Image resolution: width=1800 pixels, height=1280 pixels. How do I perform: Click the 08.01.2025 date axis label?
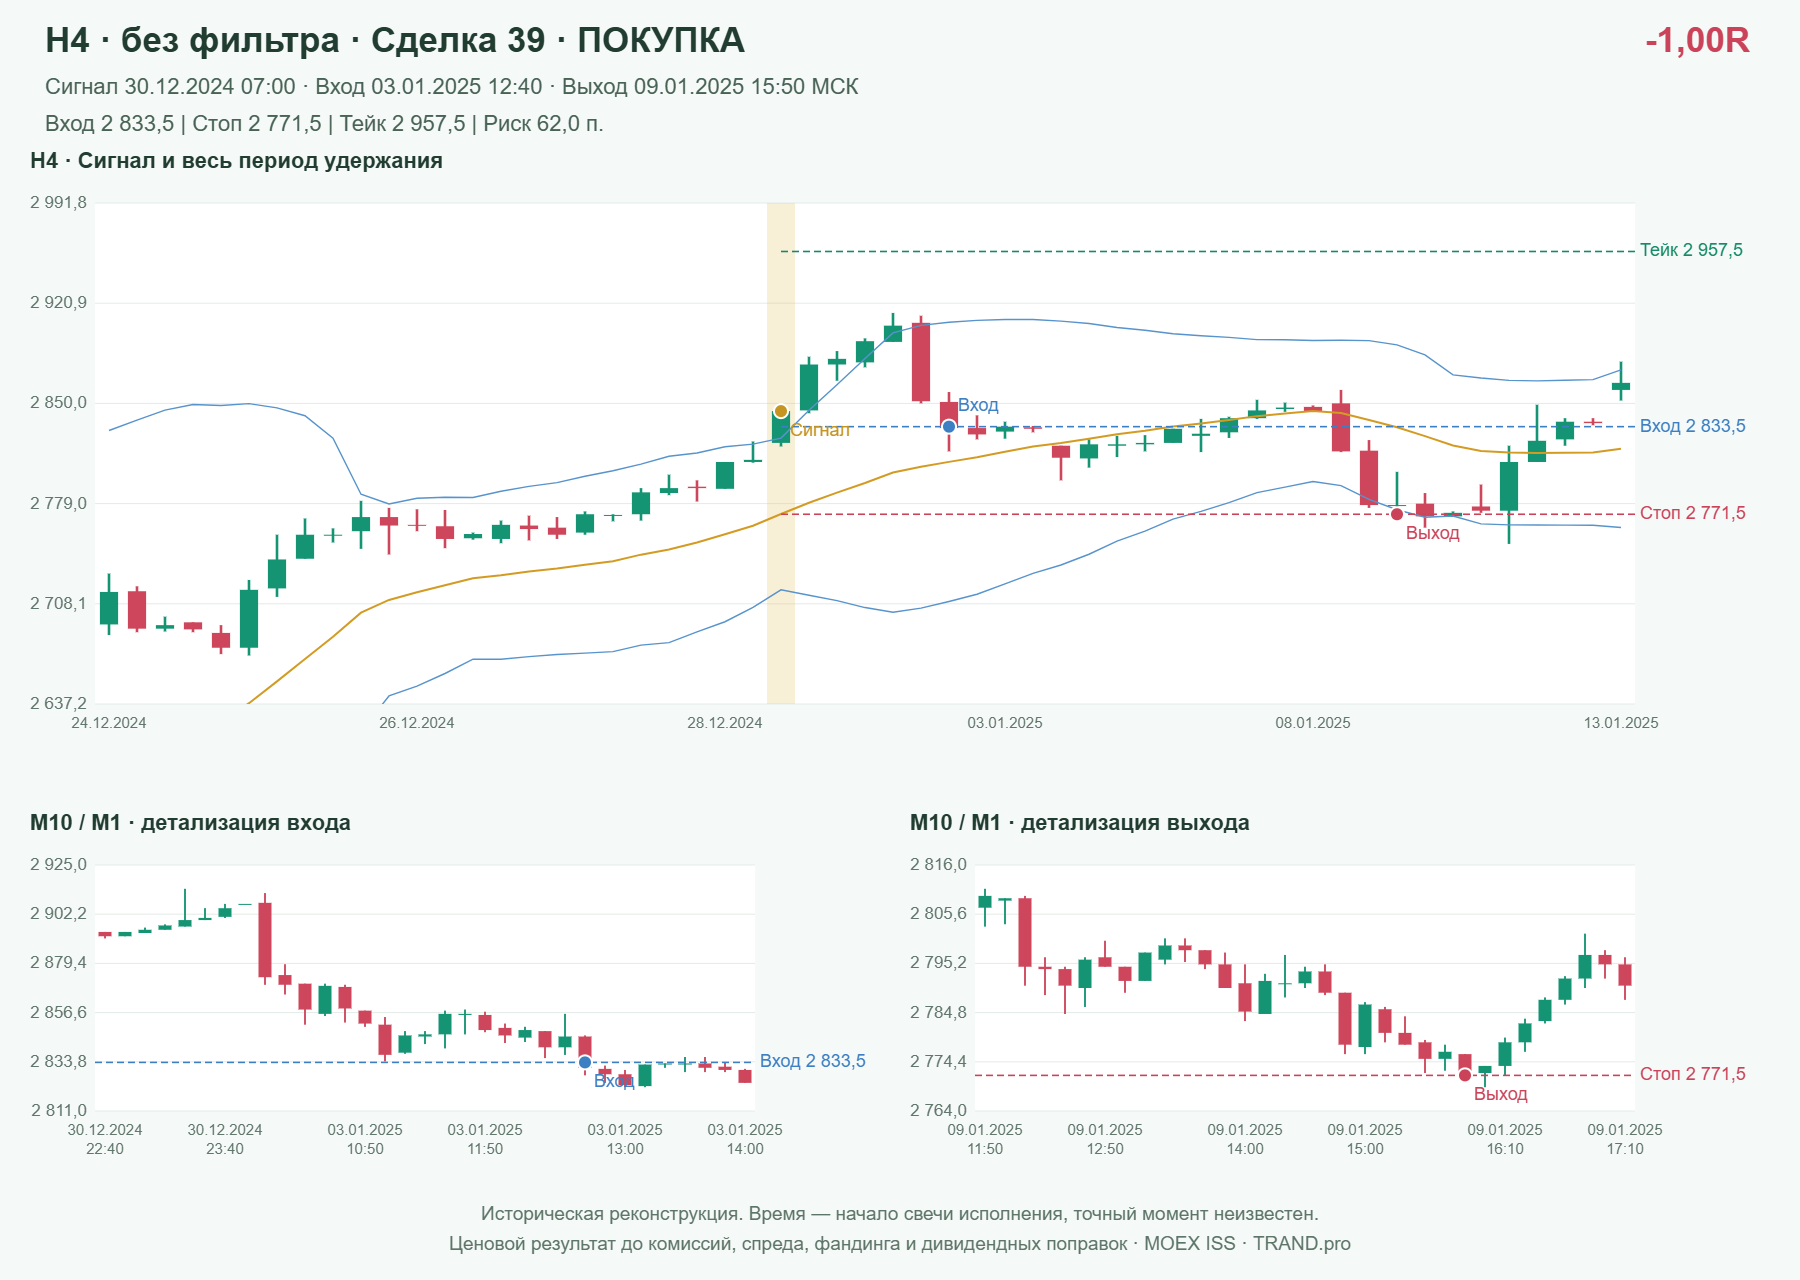click(1313, 723)
